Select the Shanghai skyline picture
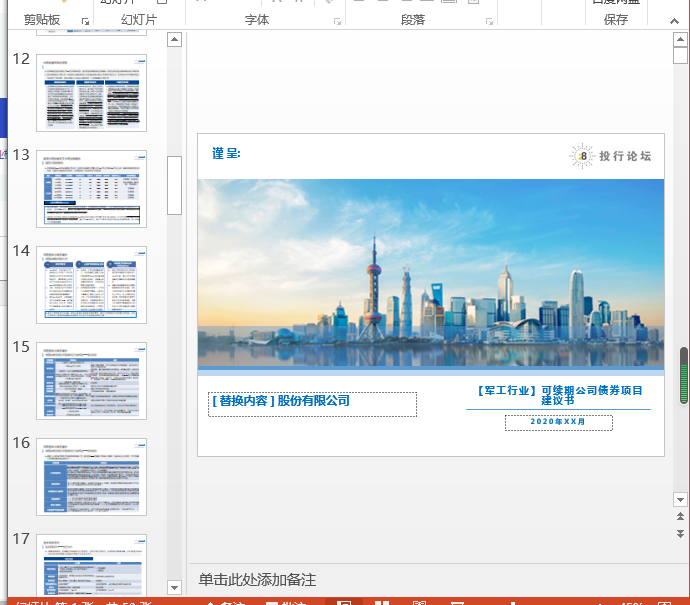Image resolution: width=690 pixels, height=605 pixels. pos(431,272)
